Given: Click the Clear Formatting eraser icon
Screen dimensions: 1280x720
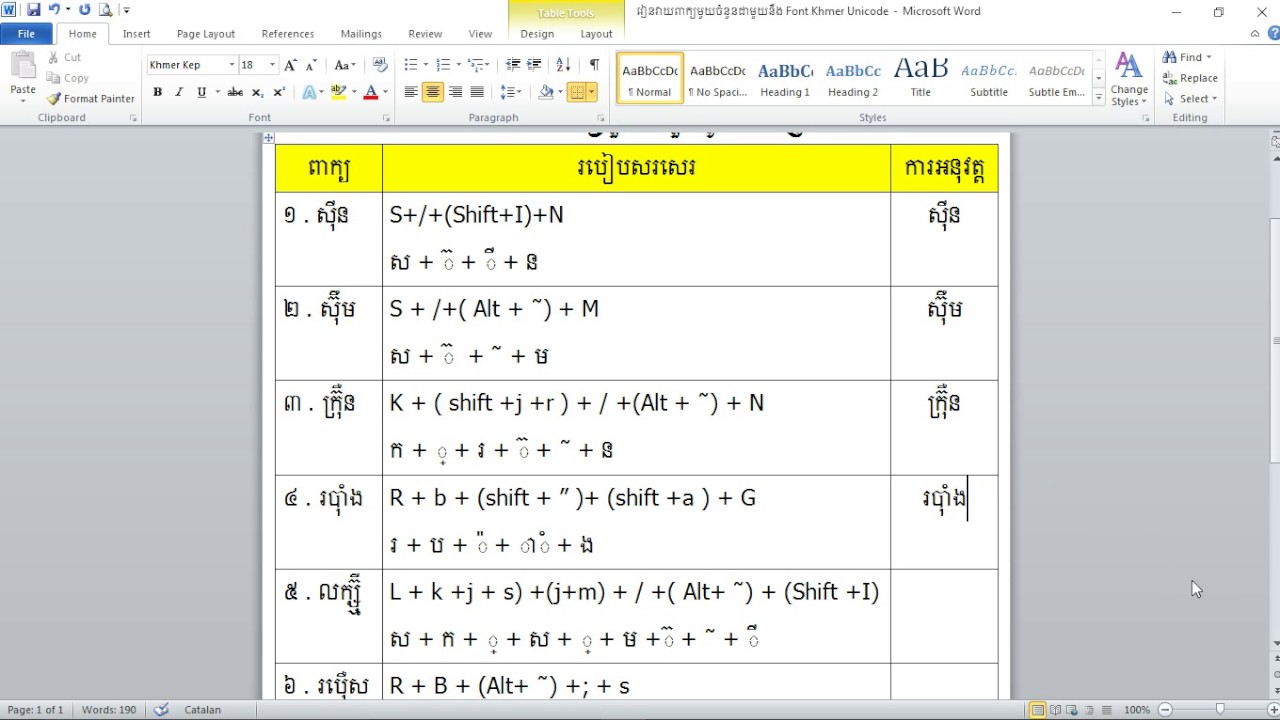Looking at the screenshot, I should pyautogui.click(x=380, y=65).
